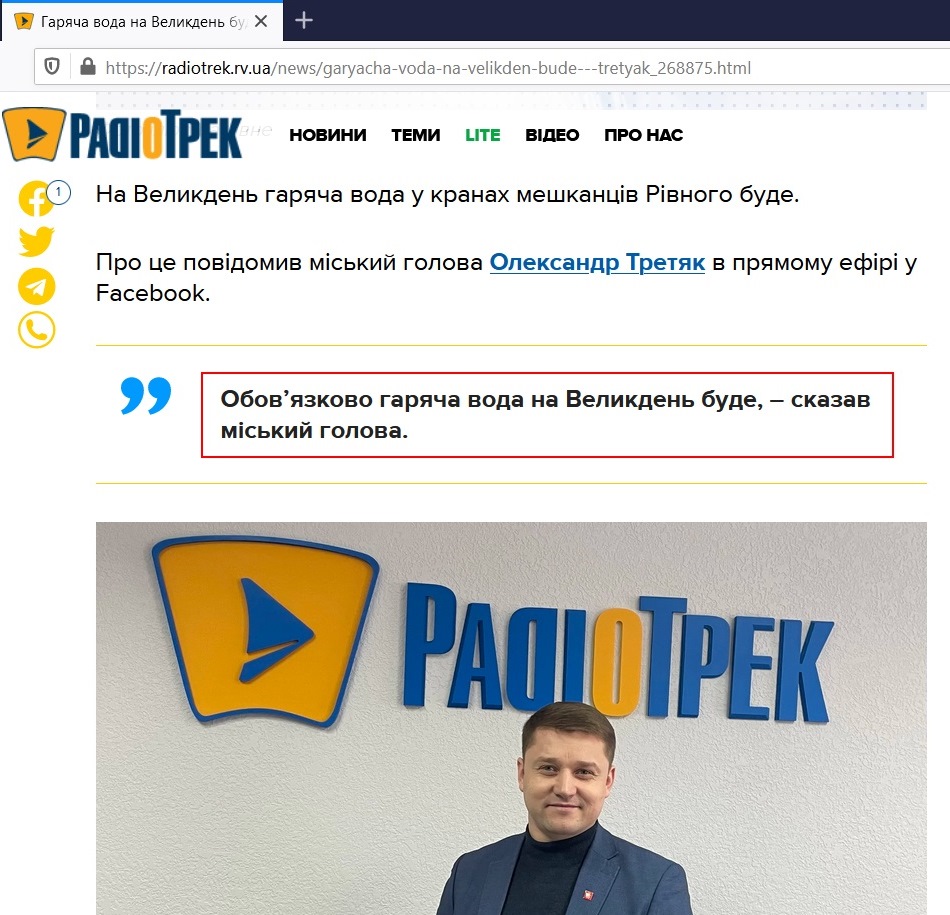Select the Гаряча вода на Великдень tab
This screenshot has height=915, width=950.
(x=142, y=21)
